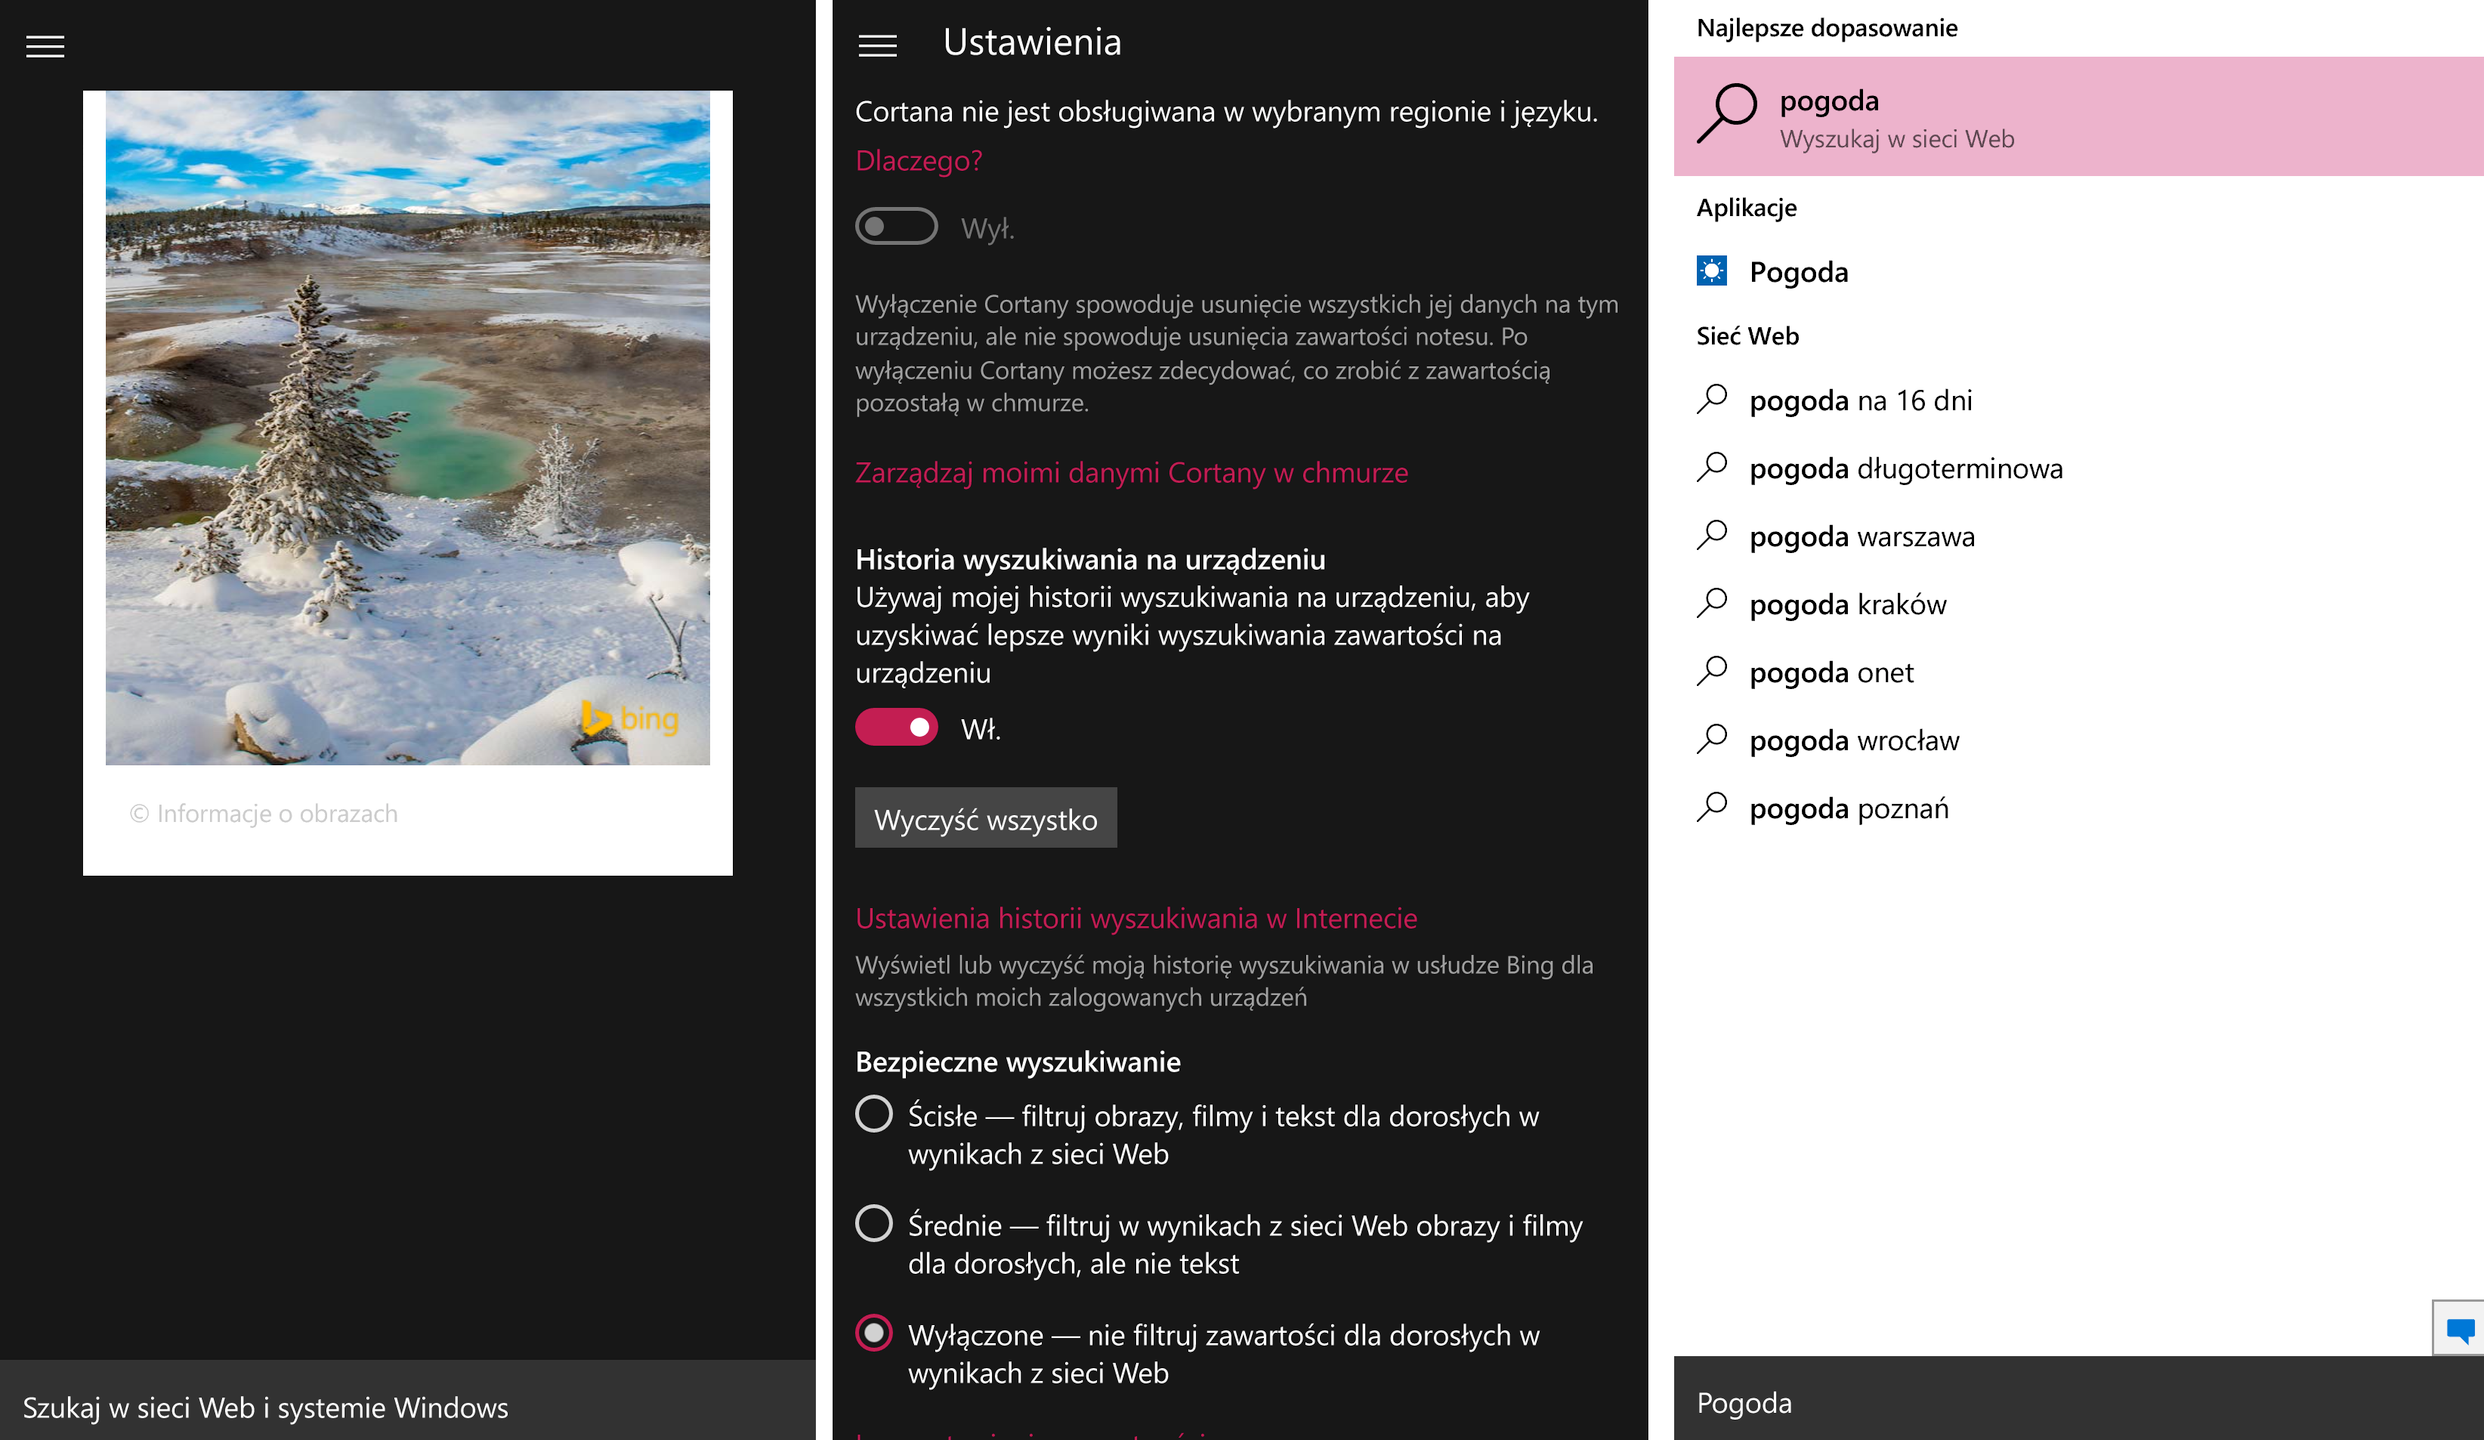Click search icon beside 'pogoda poznań'
This screenshot has height=1440, width=2484.
[x=1712, y=807]
